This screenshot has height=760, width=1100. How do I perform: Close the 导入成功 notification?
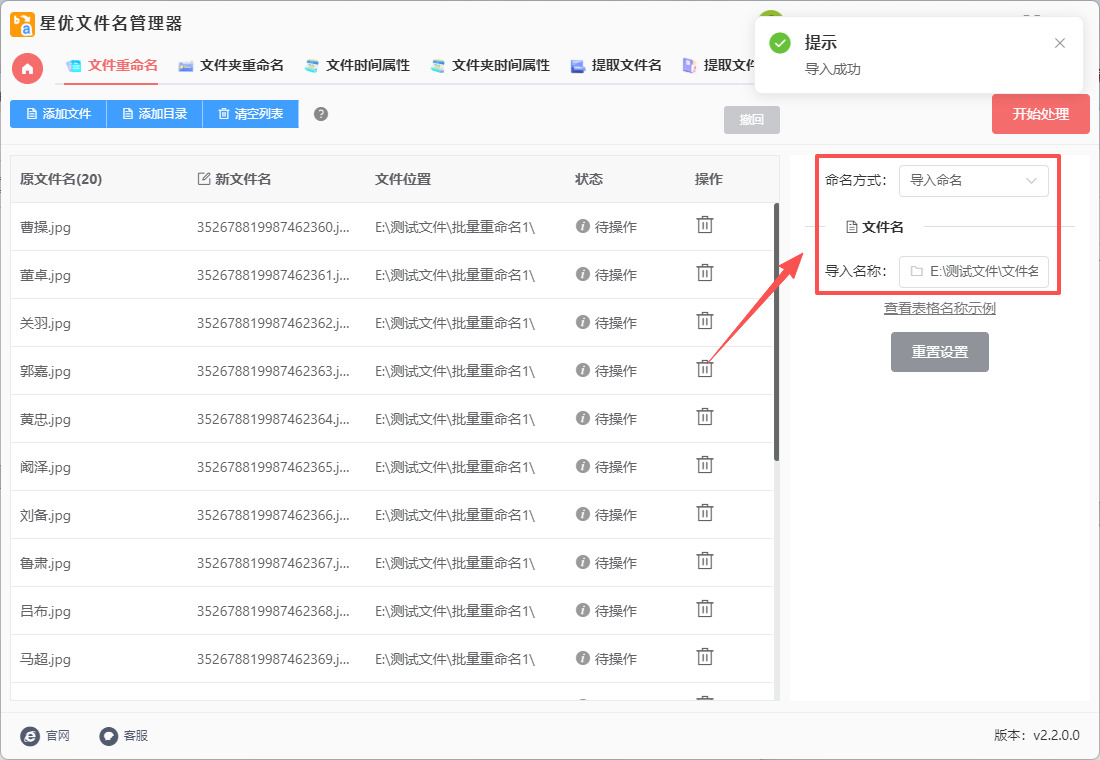tap(1060, 43)
